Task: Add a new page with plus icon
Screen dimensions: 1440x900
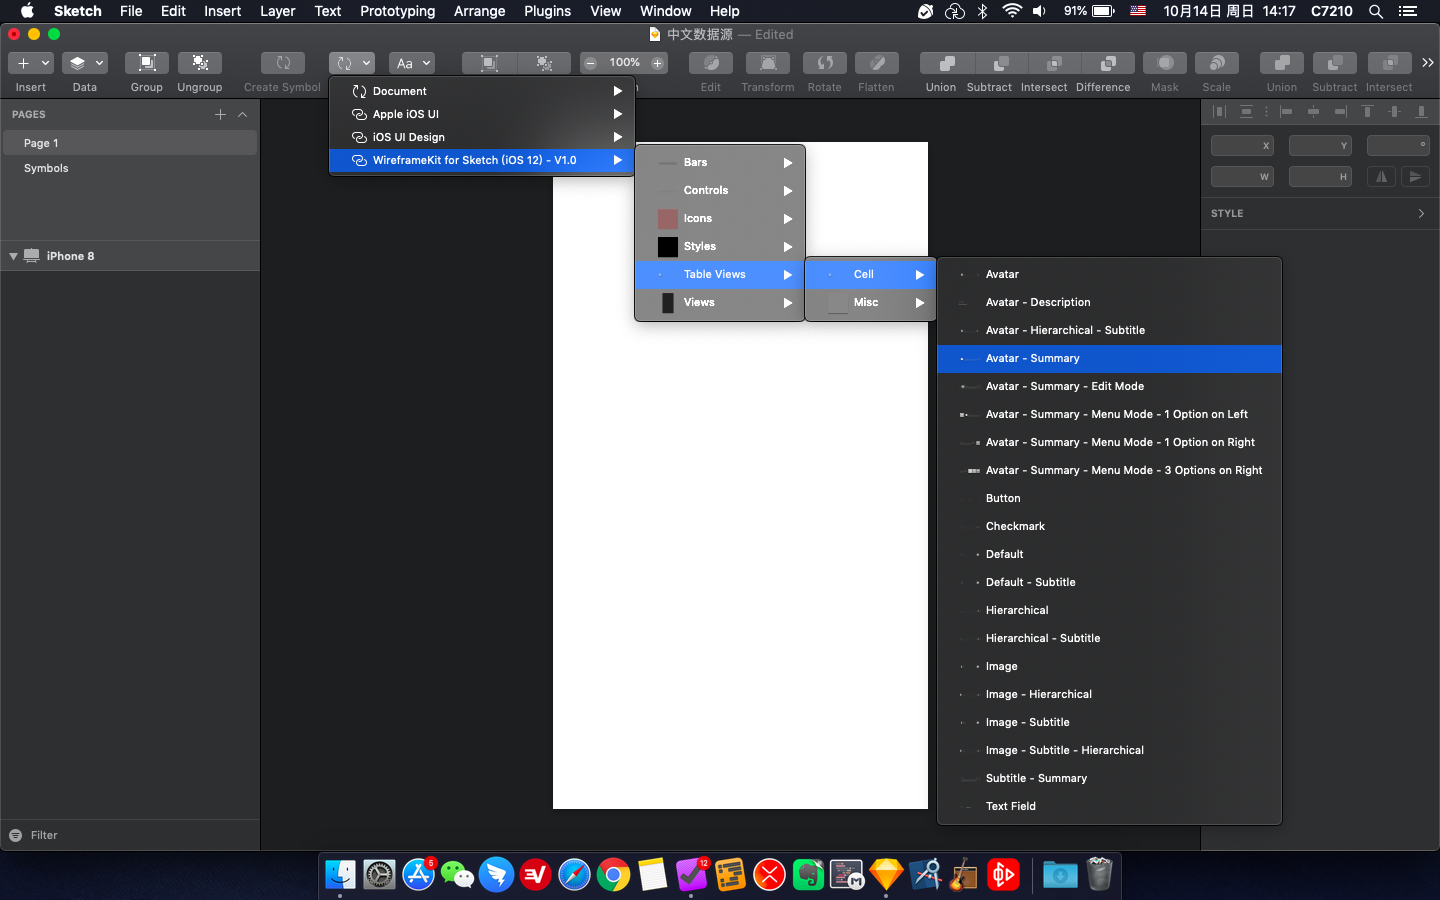Action: tap(220, 114)
